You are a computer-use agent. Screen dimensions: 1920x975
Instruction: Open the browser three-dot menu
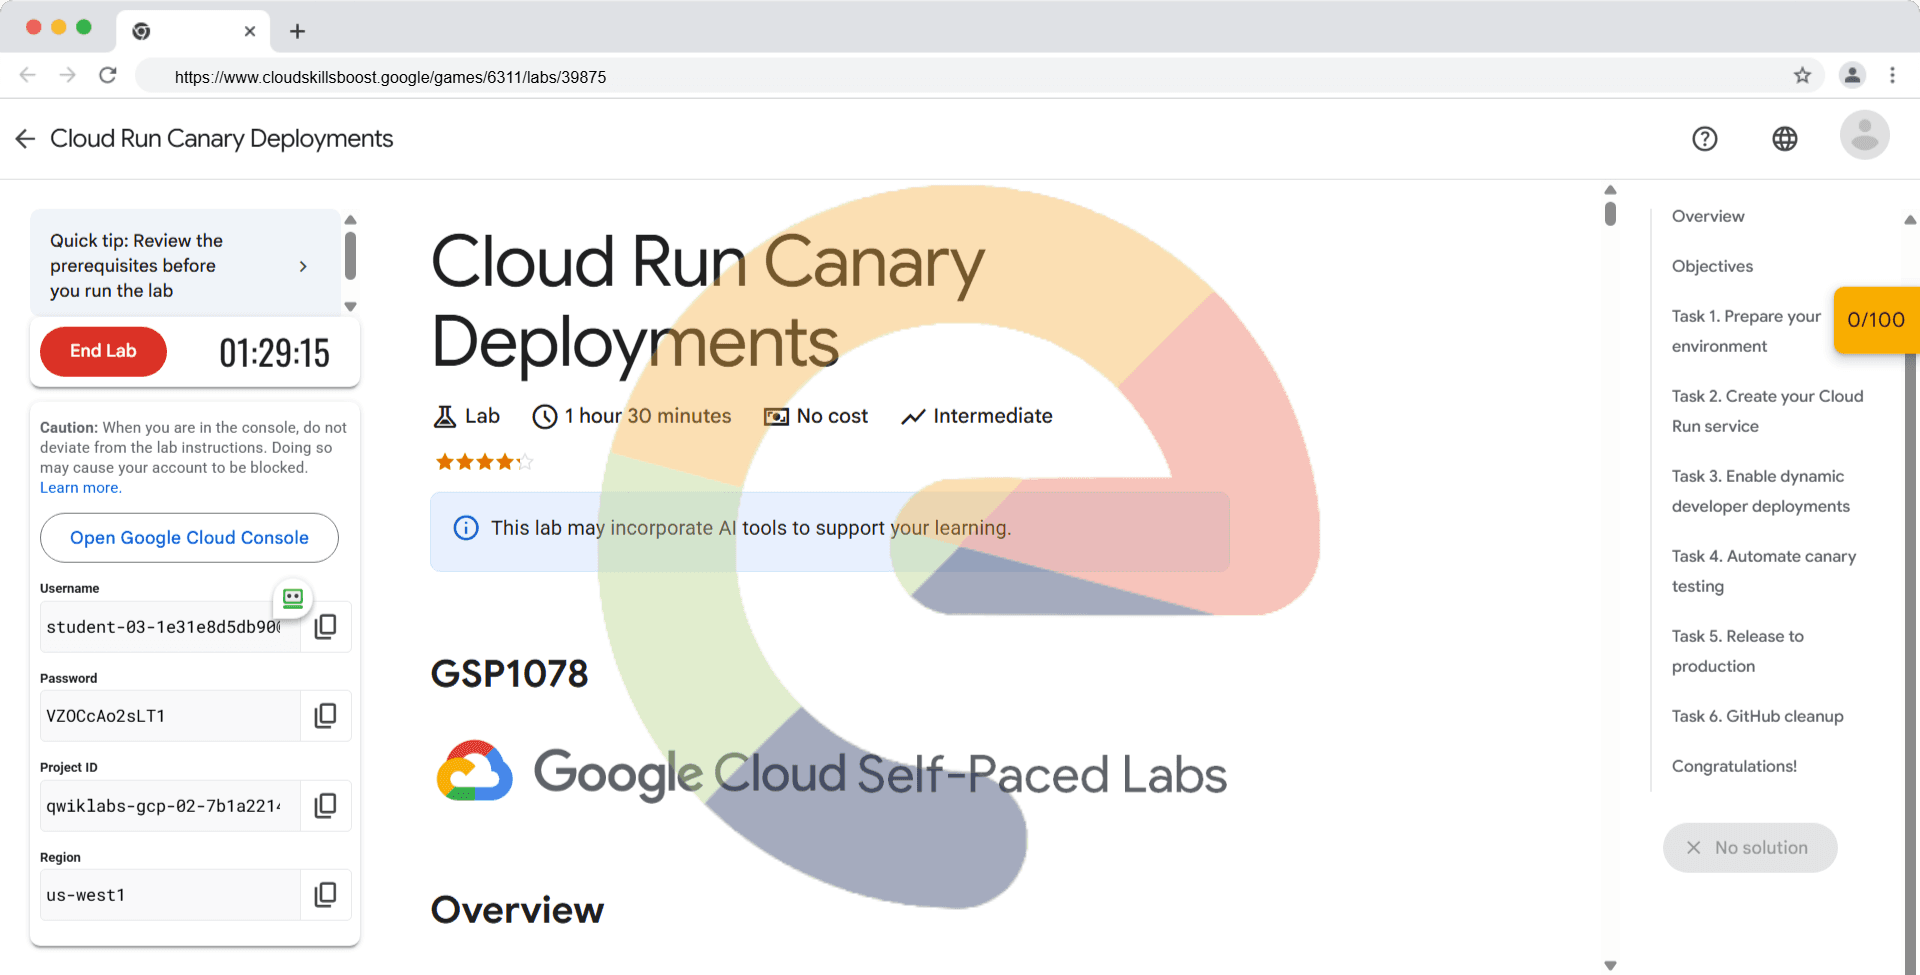click(x=1892, y=76)
